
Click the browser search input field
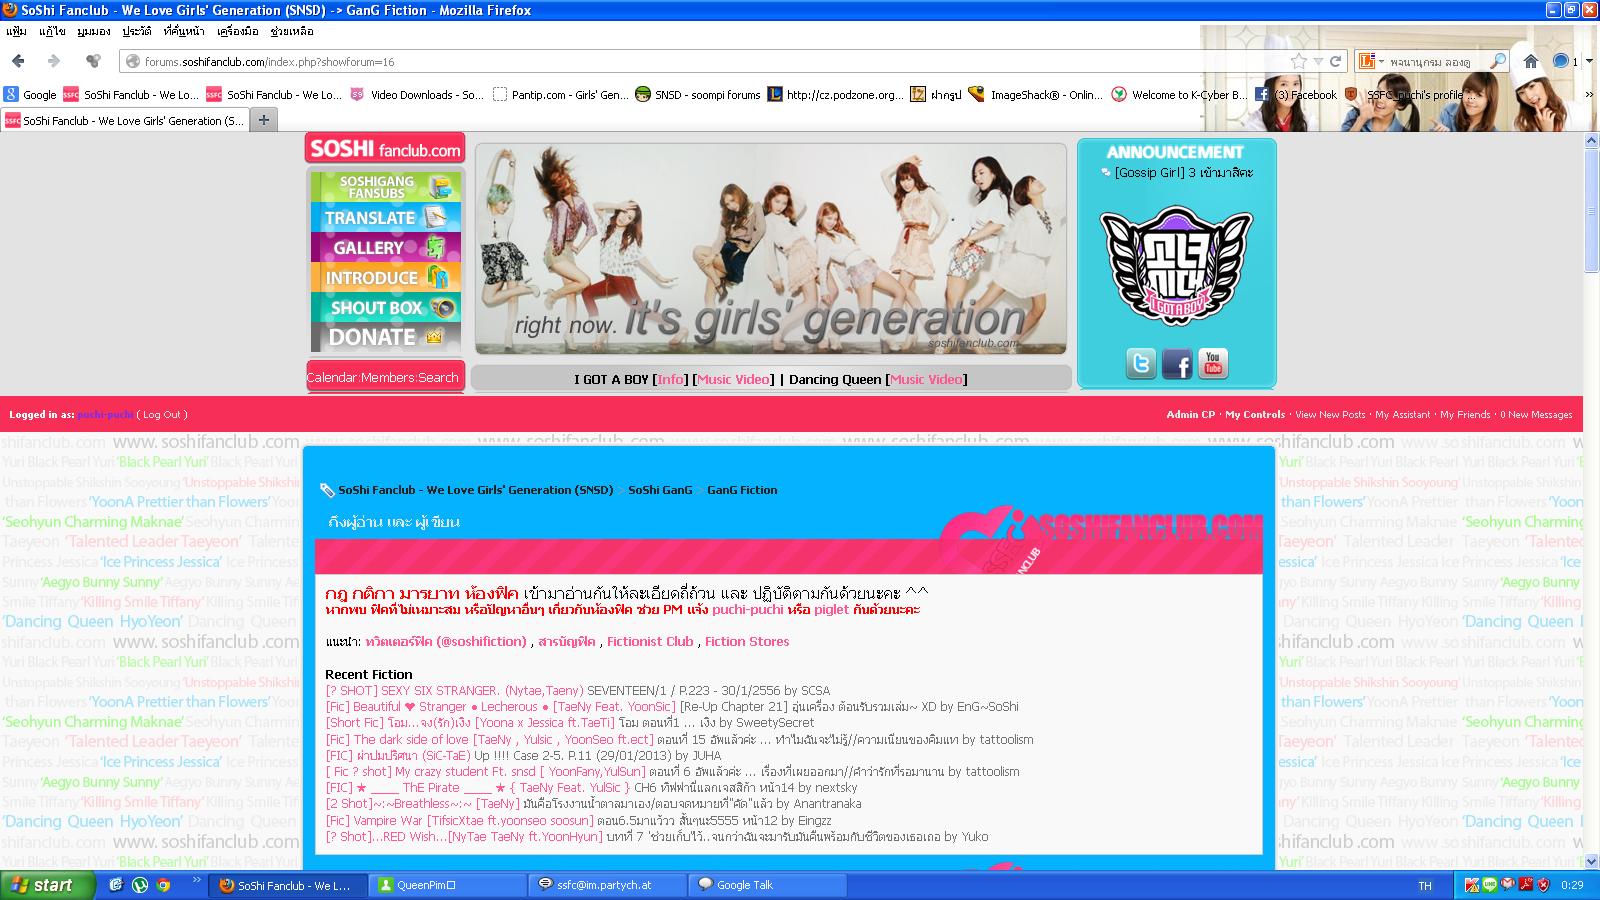1435,62
